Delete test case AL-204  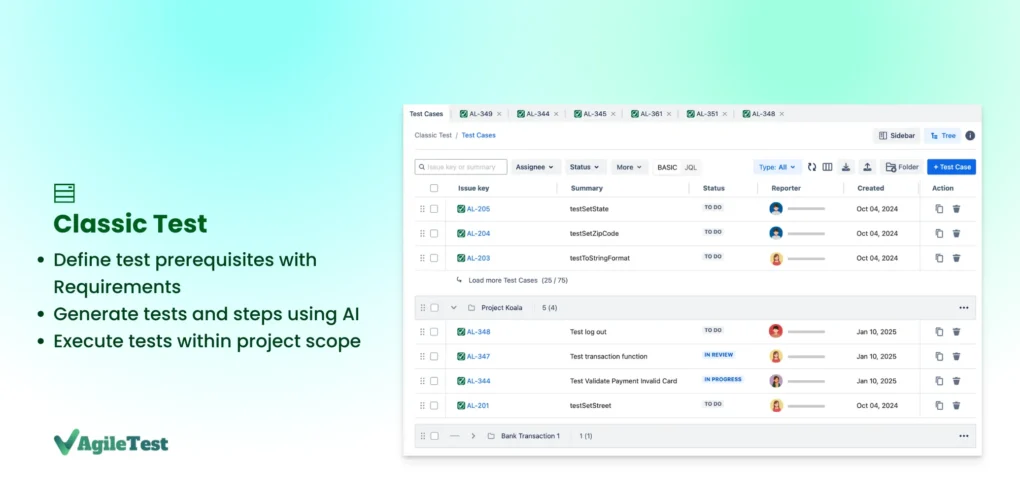point(956,234)
